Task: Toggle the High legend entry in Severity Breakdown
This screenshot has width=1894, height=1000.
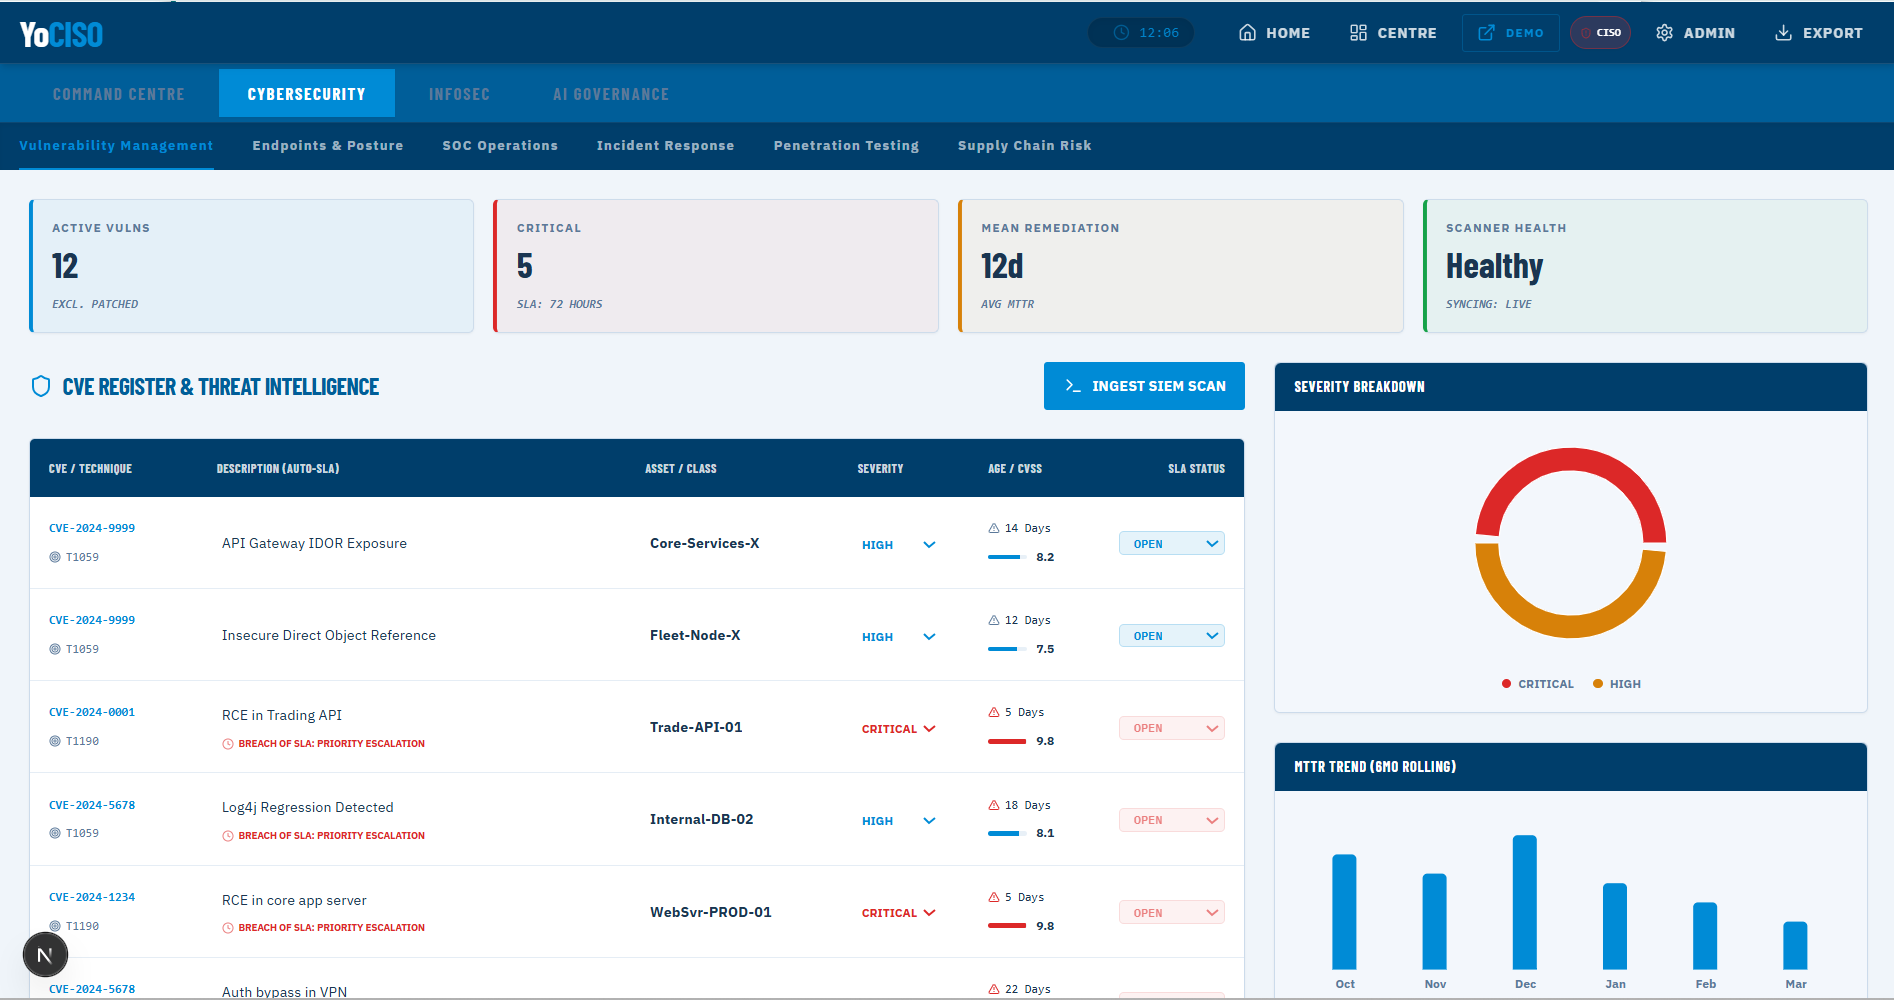Action: (1617, 684)
